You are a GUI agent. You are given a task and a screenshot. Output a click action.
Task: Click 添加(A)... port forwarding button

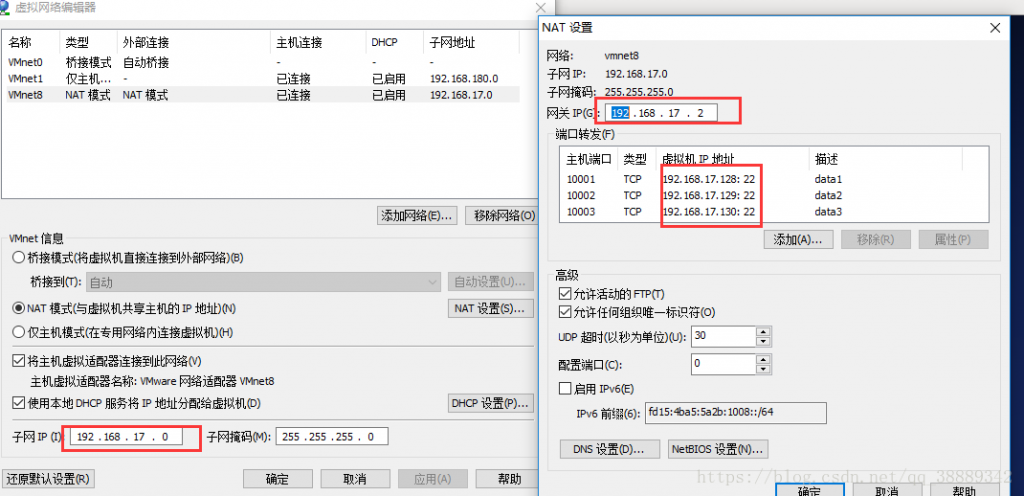pos(798,239)
